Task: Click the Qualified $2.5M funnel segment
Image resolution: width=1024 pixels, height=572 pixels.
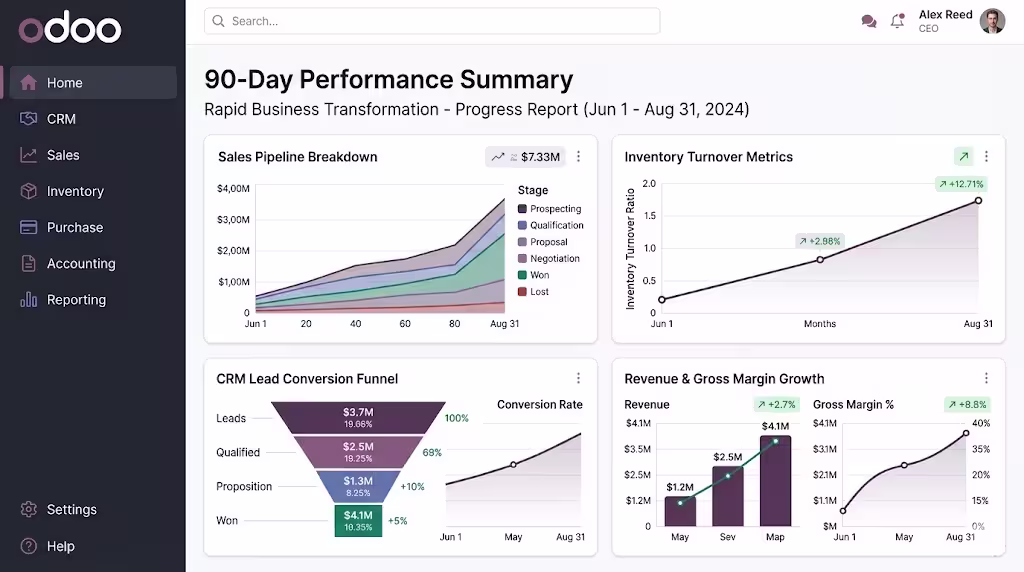Action: [x=358, y=452]
